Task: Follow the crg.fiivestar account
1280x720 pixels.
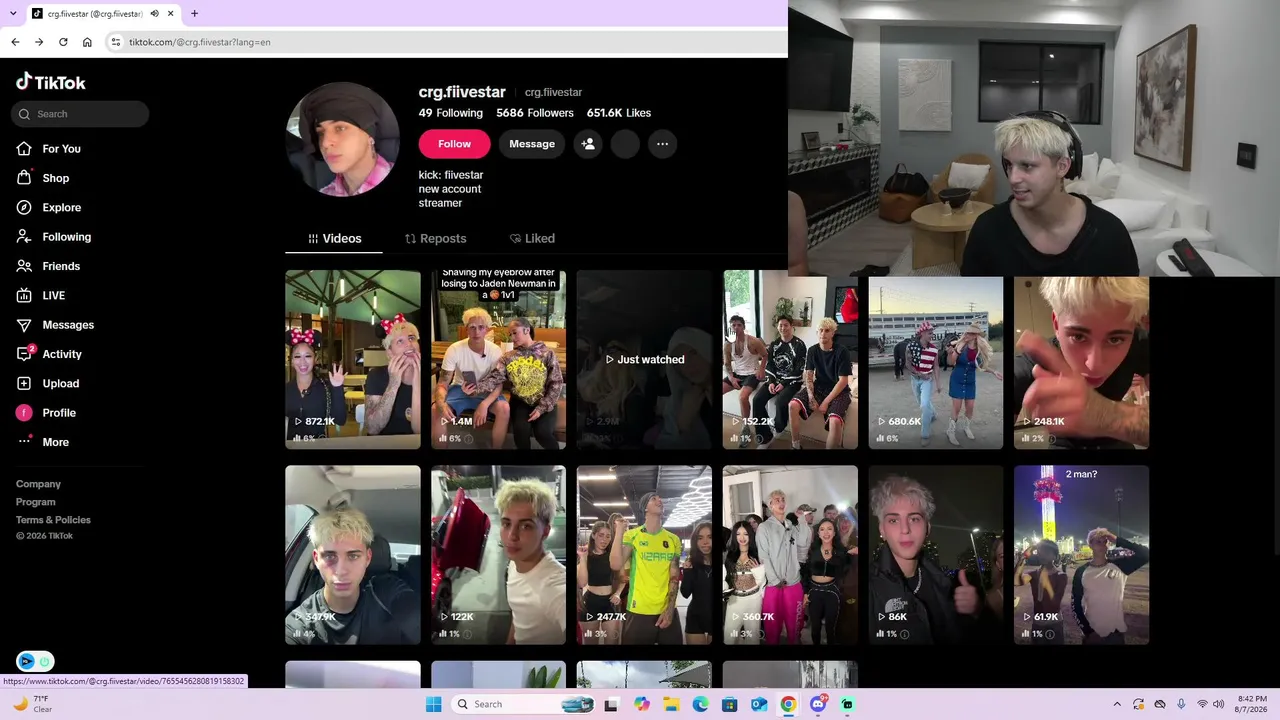Action: coord(454,144)
